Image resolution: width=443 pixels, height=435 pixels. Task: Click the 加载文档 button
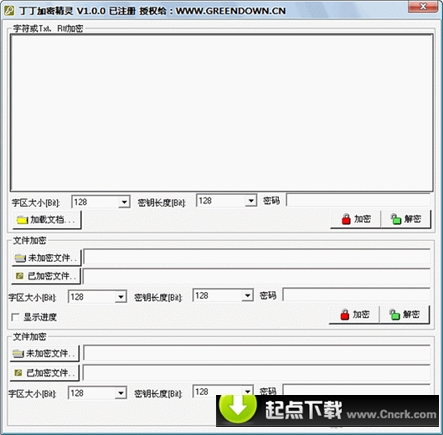tap(47, 220)
